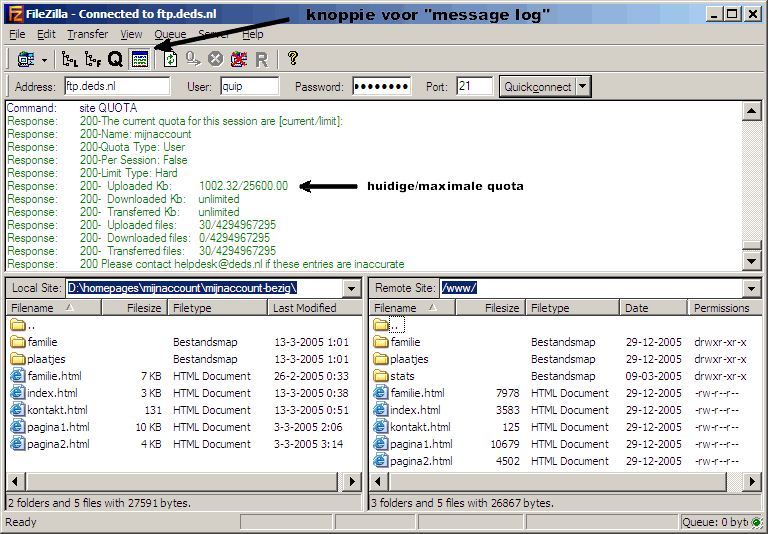Click the process queue toolbar icon
Screen dimensions: 768x534
pyautogui.click(x=193, y=59)
